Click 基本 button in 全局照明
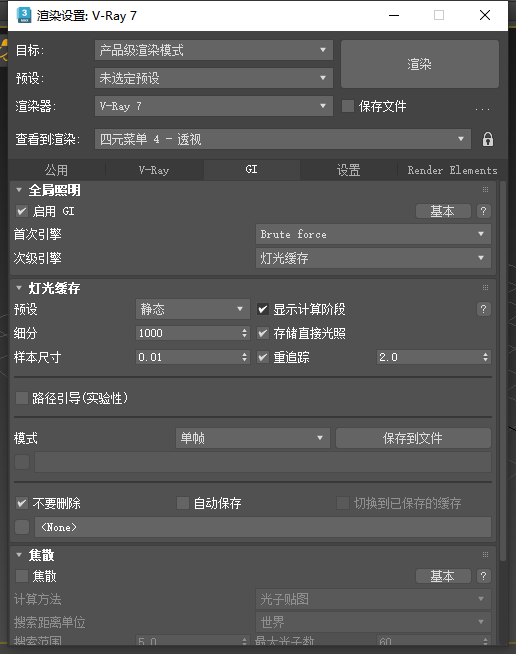The height and width of the screenshot is (654, 516). pos(443,211)
